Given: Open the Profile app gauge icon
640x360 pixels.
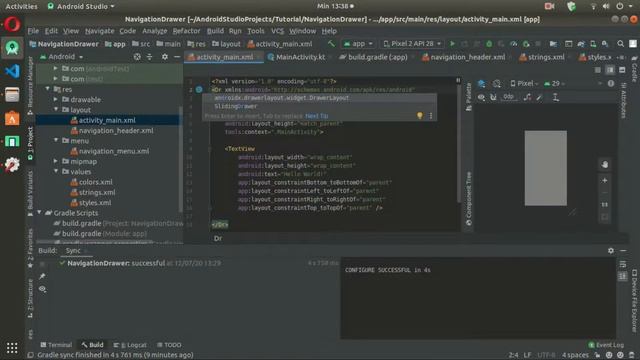Looking at the screenshot, I should coord(513,44).
